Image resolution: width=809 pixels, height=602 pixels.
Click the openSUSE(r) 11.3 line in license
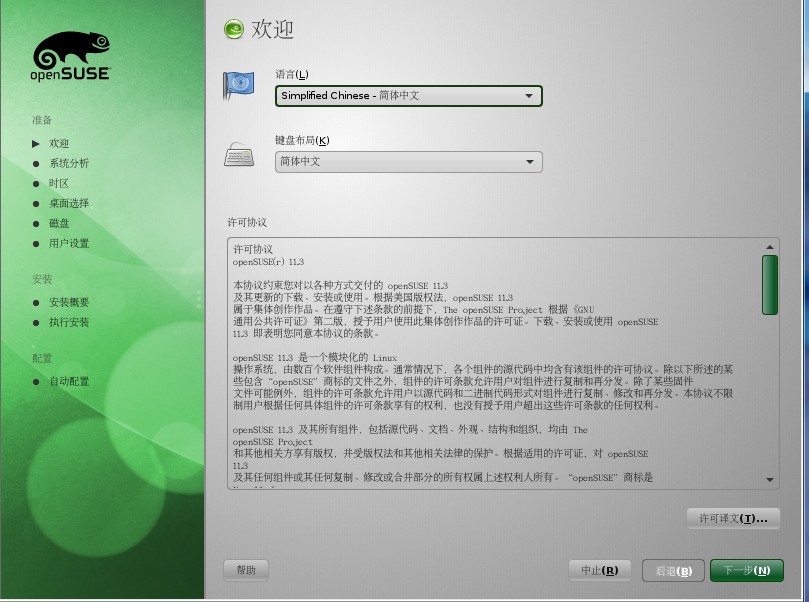(x=268, y=262)
